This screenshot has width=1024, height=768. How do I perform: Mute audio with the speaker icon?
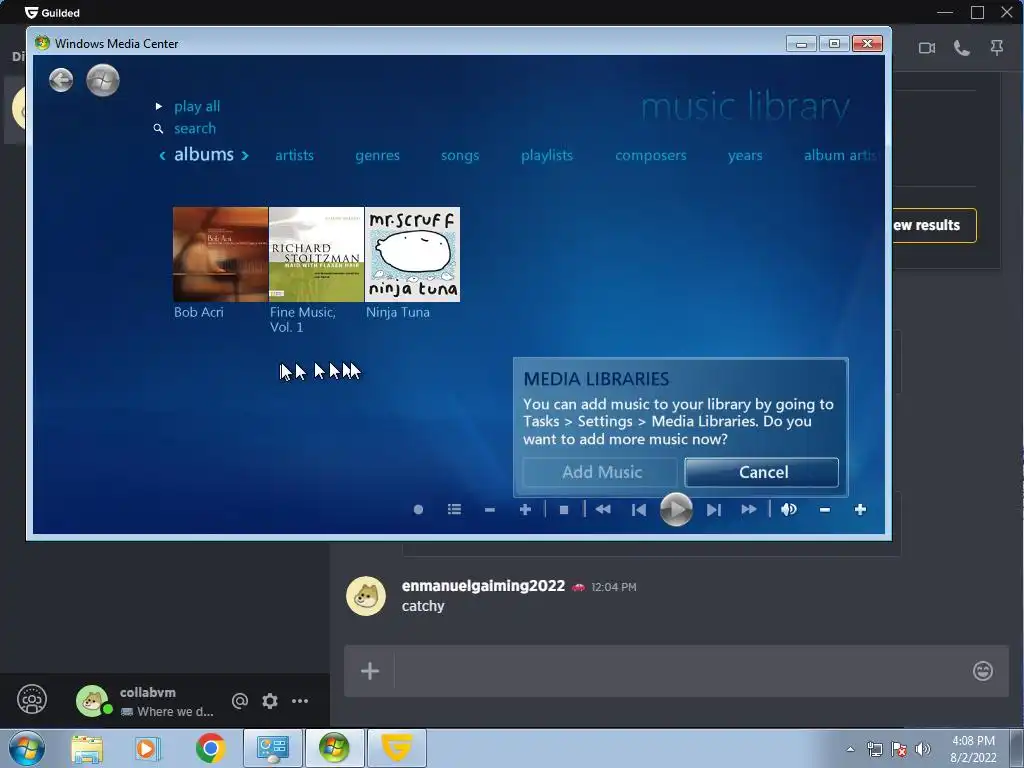pos(789,509)
